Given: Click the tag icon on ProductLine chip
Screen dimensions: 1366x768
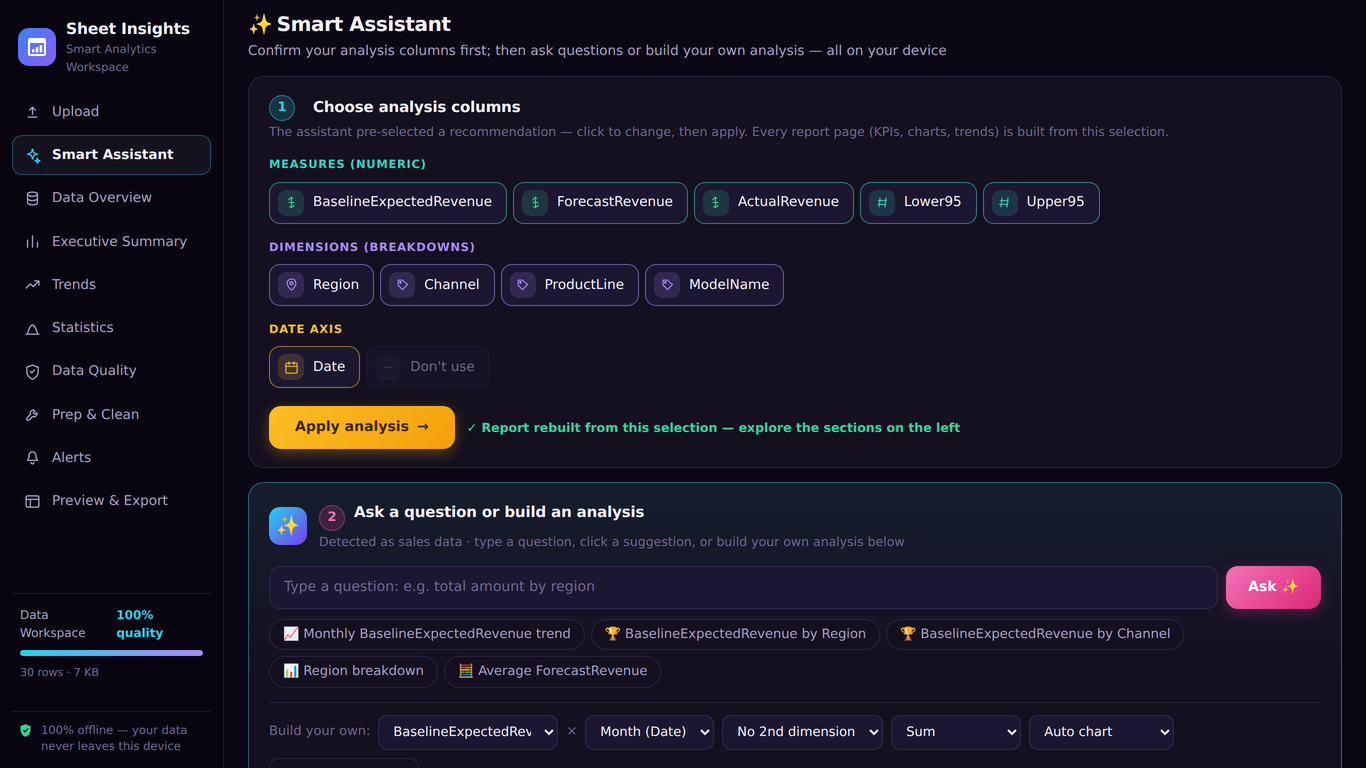Looking at the screenshot, I should click(x=523, y=285).
